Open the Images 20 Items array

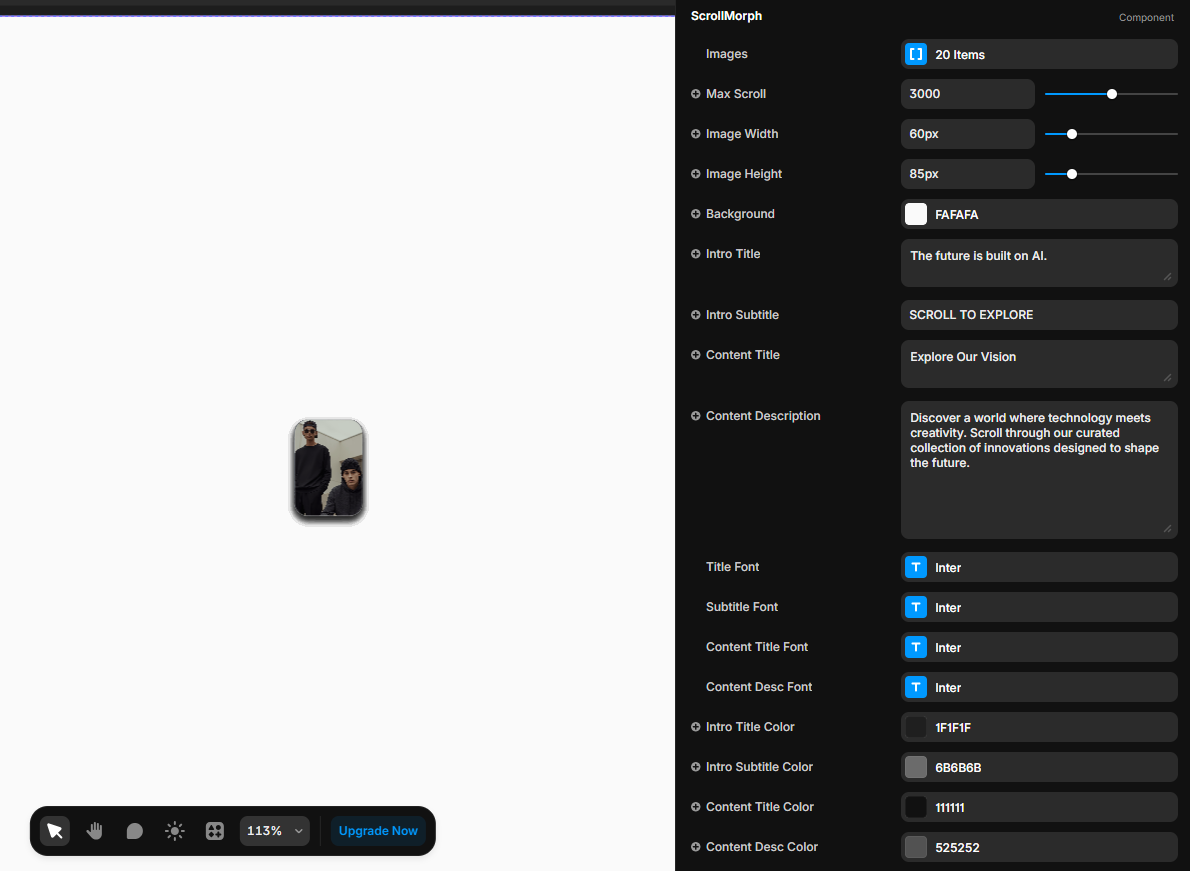[1038, 55]
